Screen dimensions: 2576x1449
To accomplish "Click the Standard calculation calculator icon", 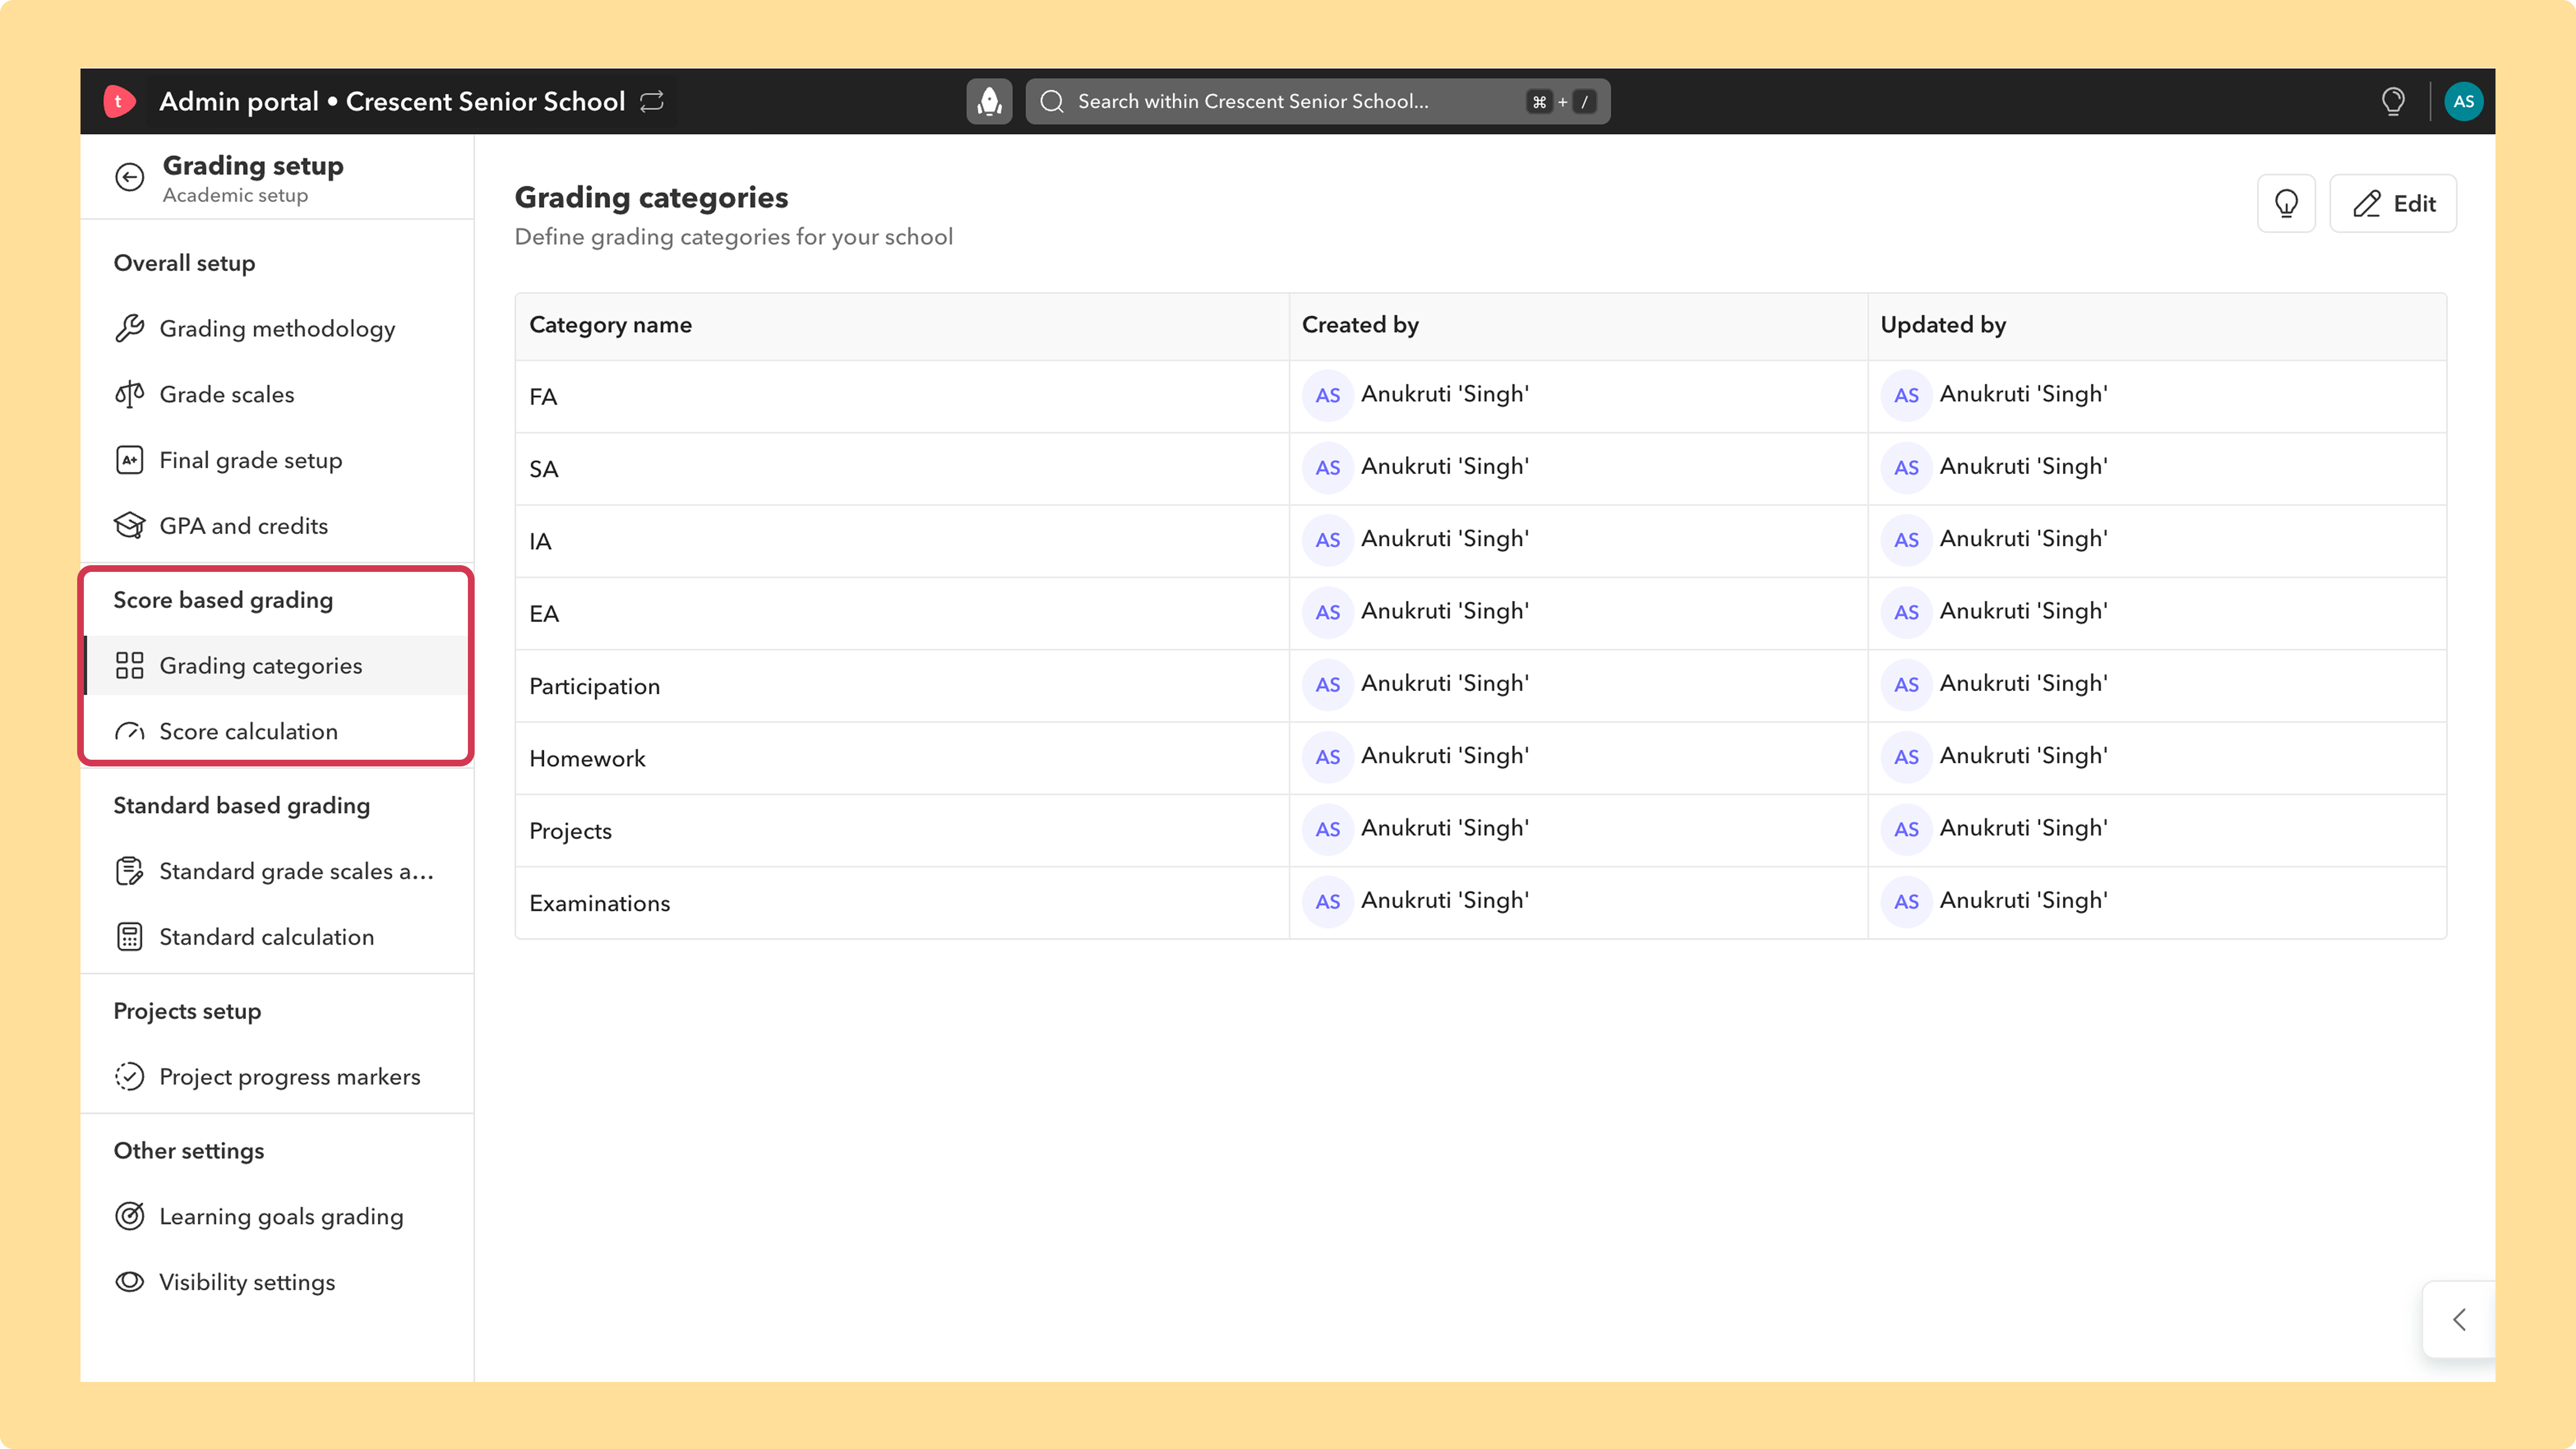I will (x=130, y=937).
